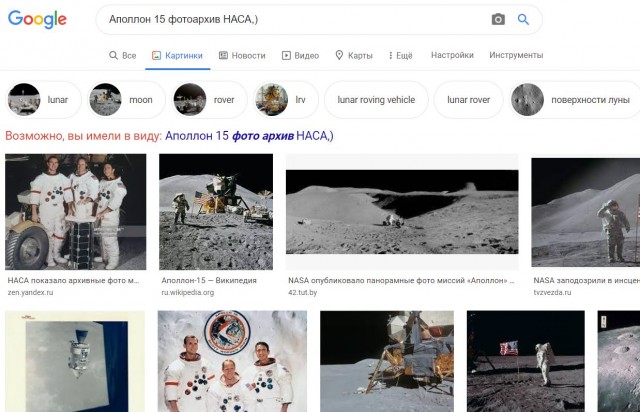Open the Новости tab
The height and width of the screenshot is (412, 640).
point(242,55)
